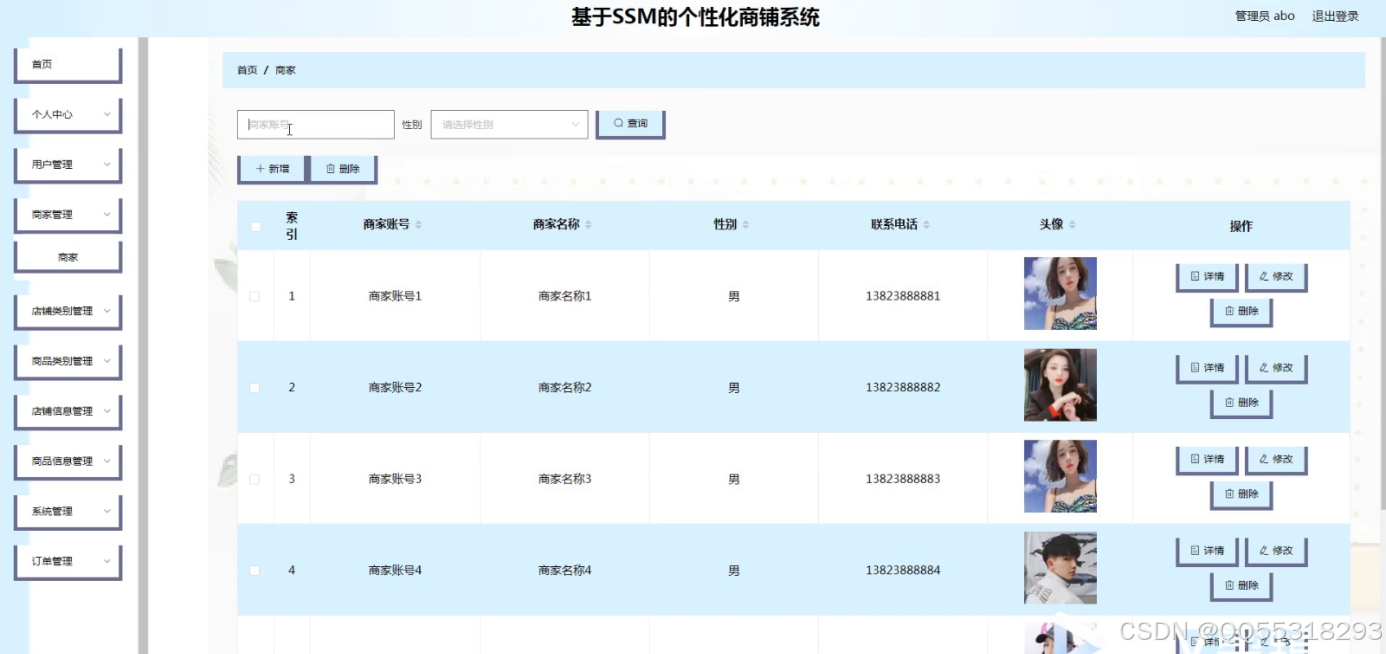Click the phone number 13823888882
1386x654 pixels.
click(x=903, y=387)
